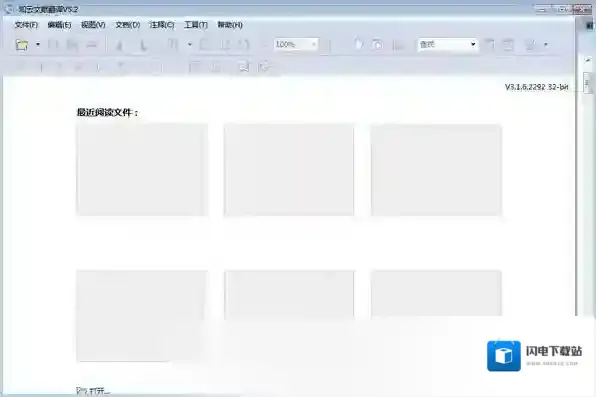
Task: Click the 最近阅读文件 heading
Action: point(108,112)
